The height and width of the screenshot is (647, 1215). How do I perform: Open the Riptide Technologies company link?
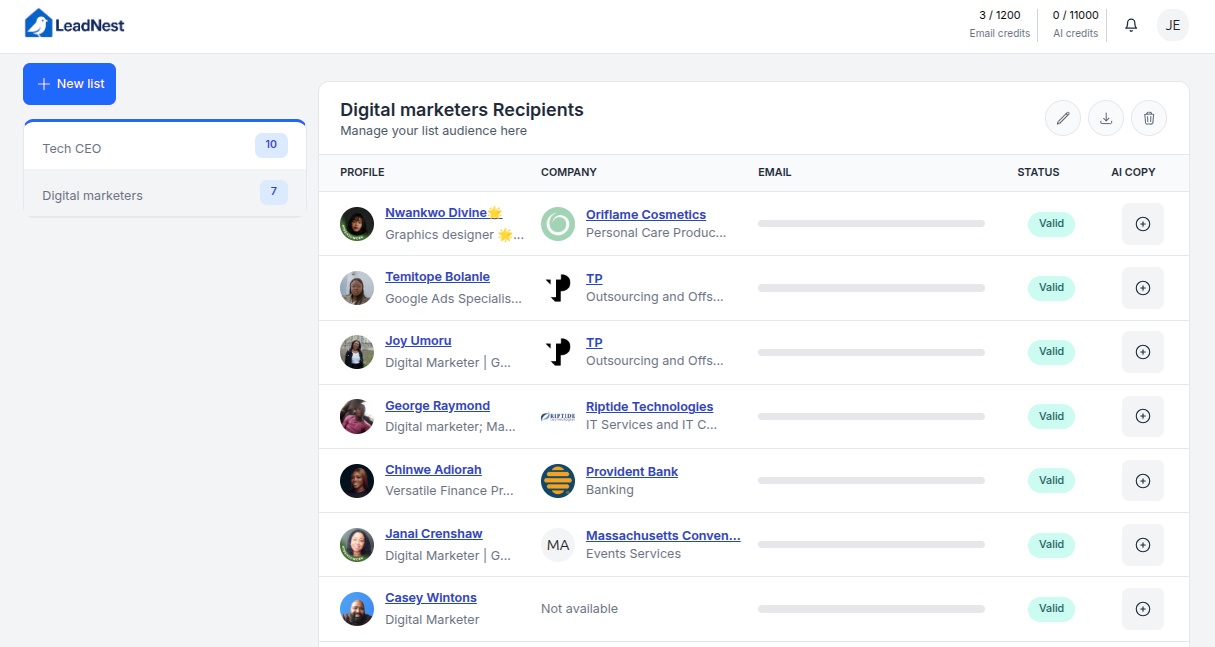(x=649, y=407)
